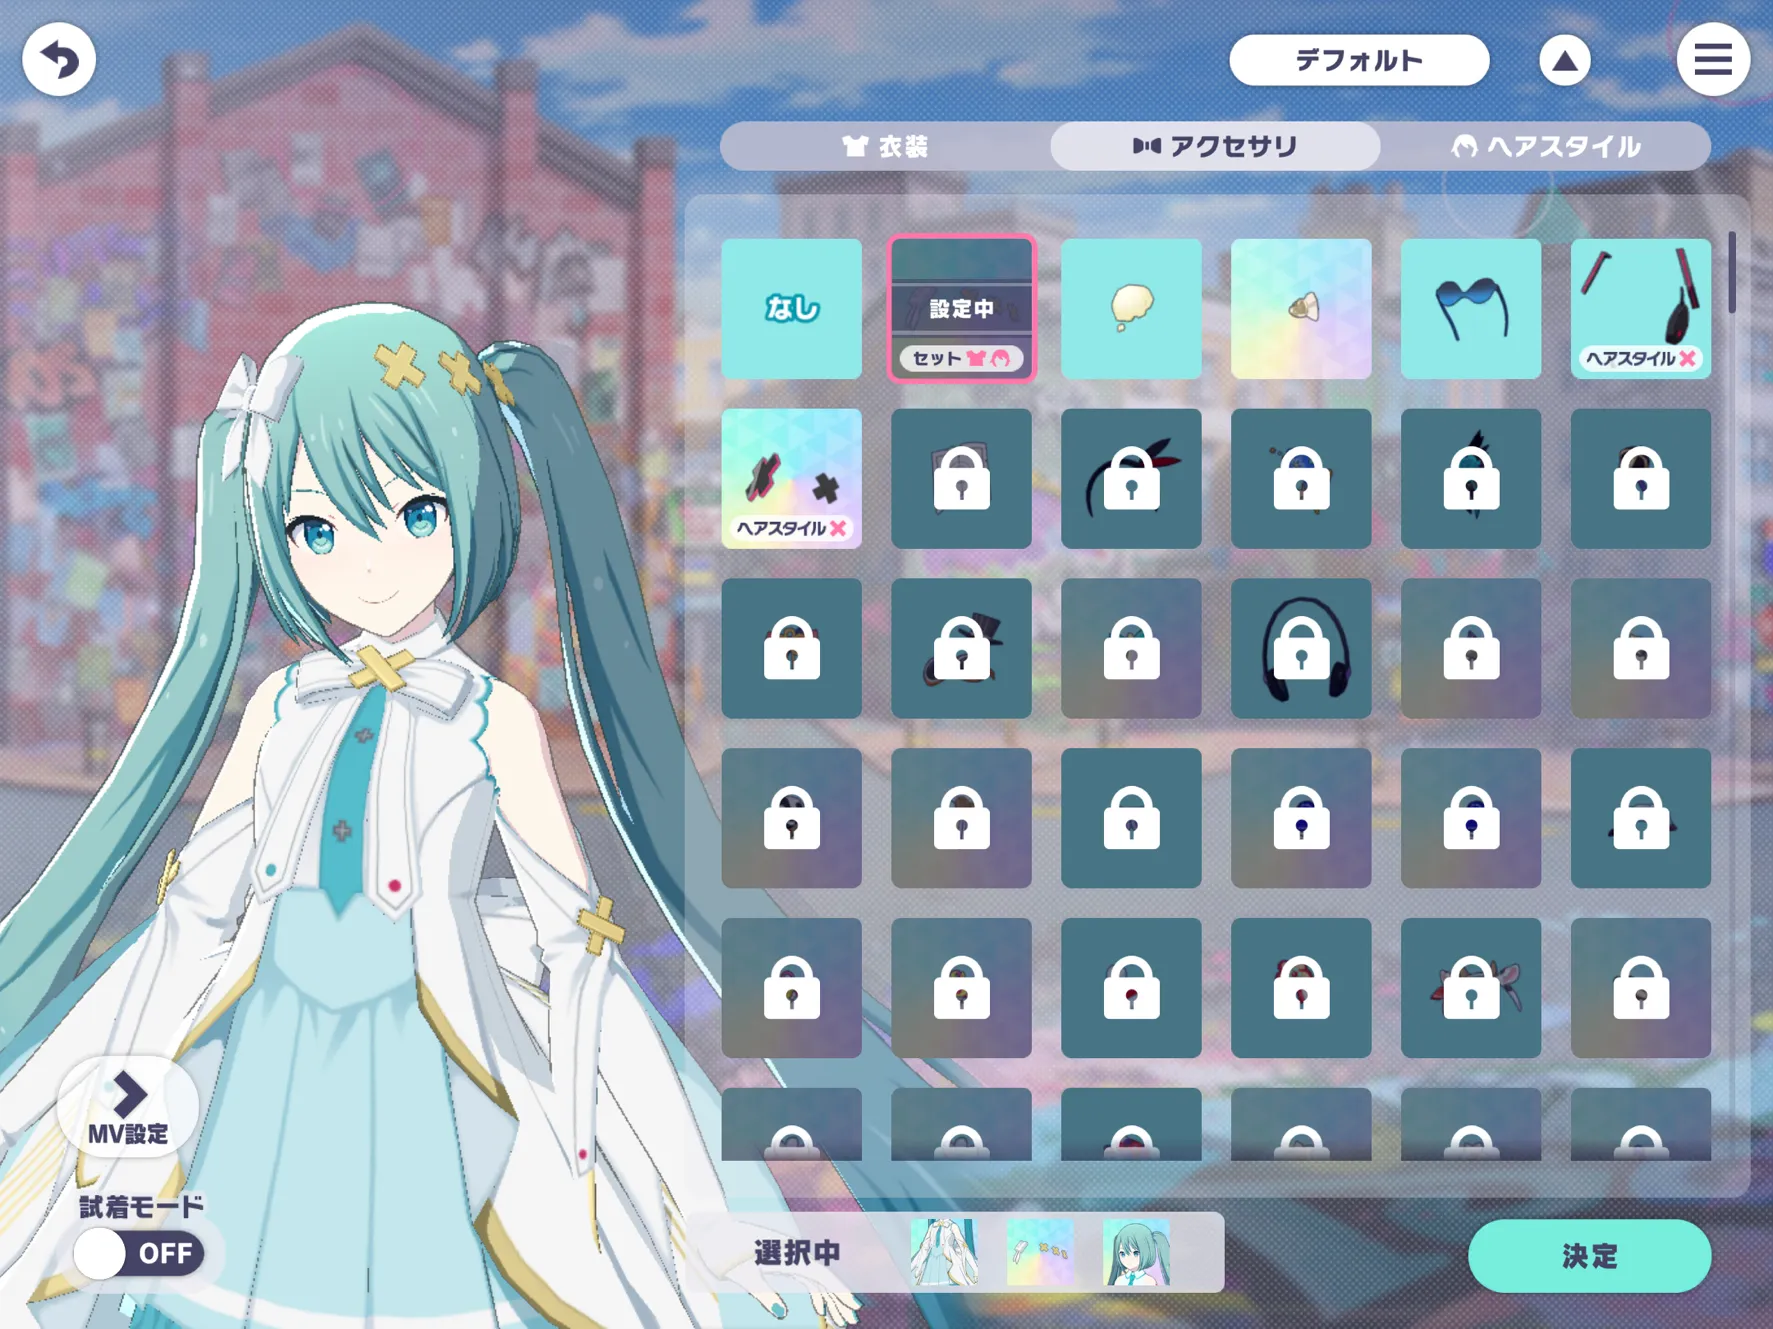Select the cream beret accessory tile
This screenshot has width=1773, height=1329.
click(x=1131, y=309)
